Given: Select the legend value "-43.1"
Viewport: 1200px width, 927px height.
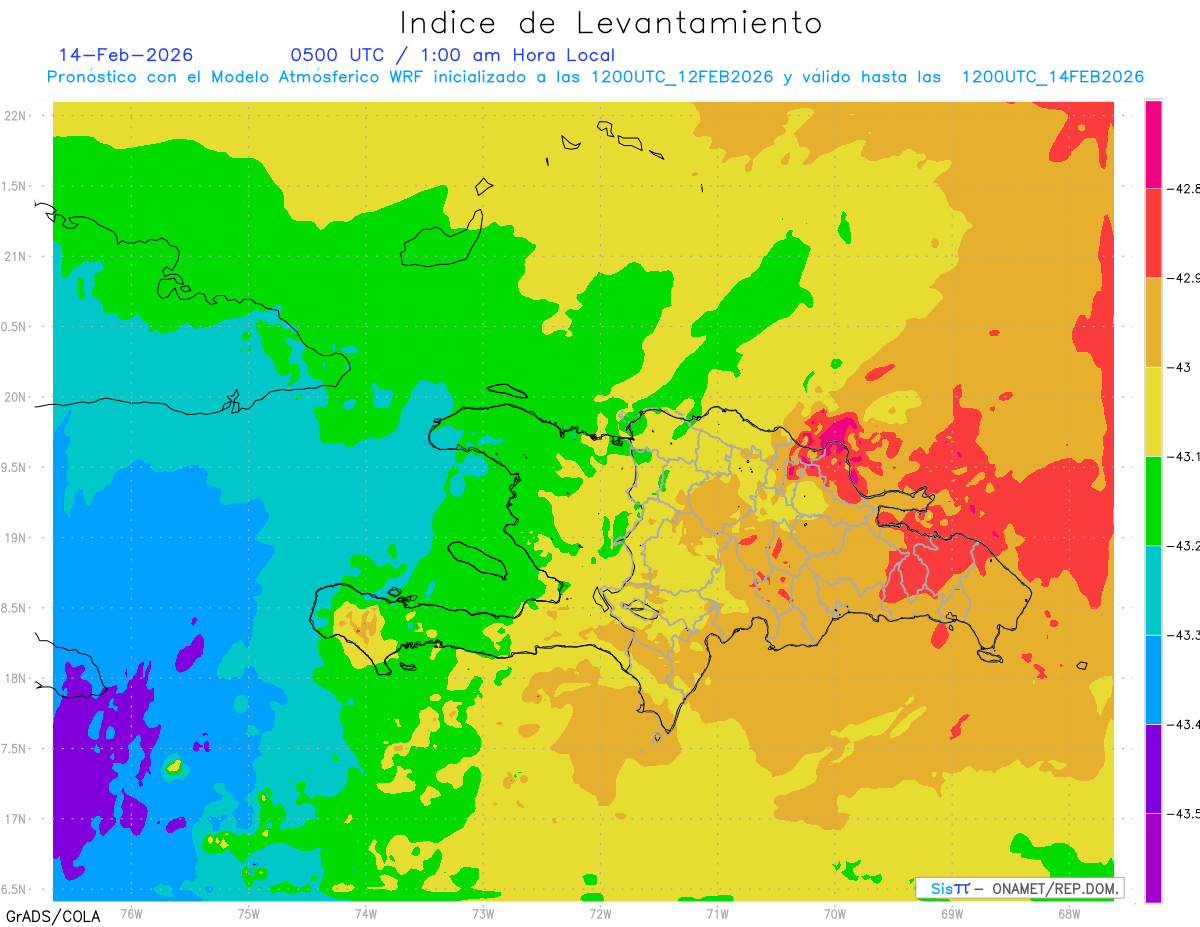Looking at the screenshot, I should tap(1183, 456).
